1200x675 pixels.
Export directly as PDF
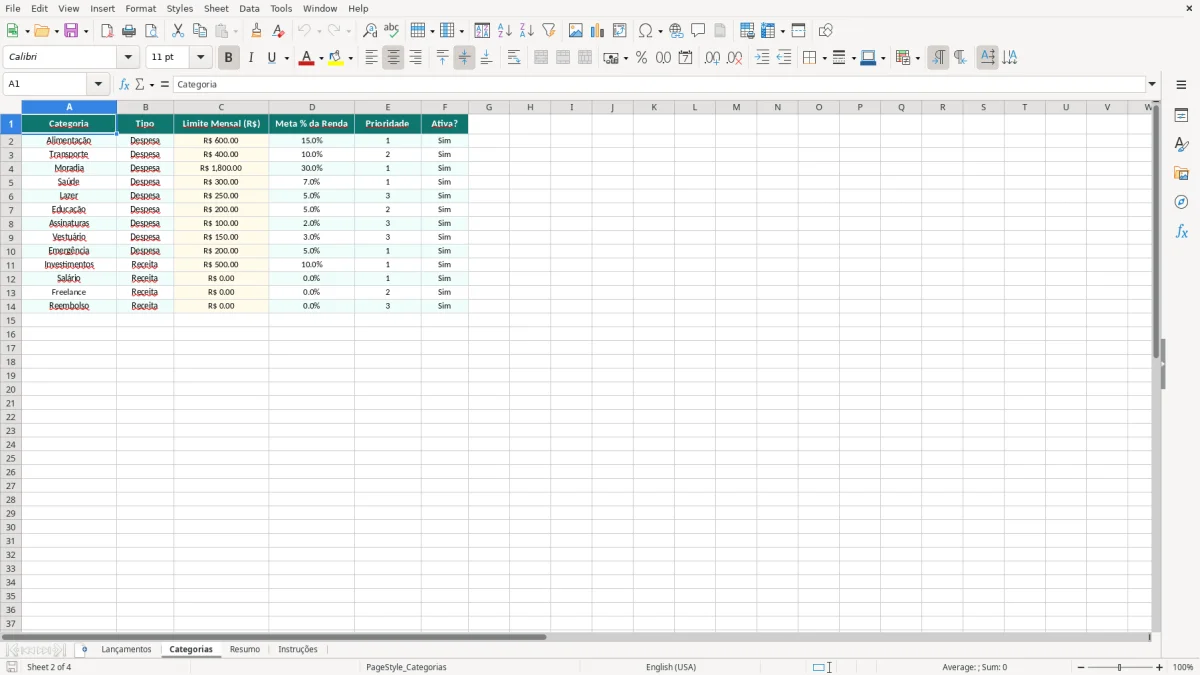tap(107, 31)
